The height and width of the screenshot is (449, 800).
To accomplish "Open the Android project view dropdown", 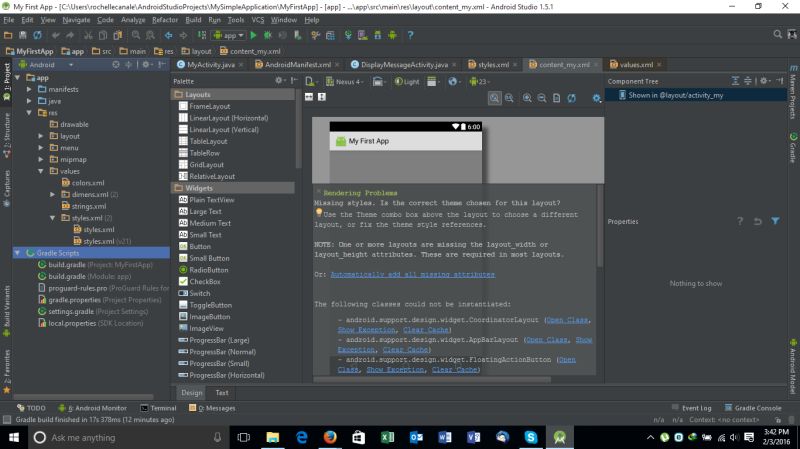I will [x=46, y=65].
